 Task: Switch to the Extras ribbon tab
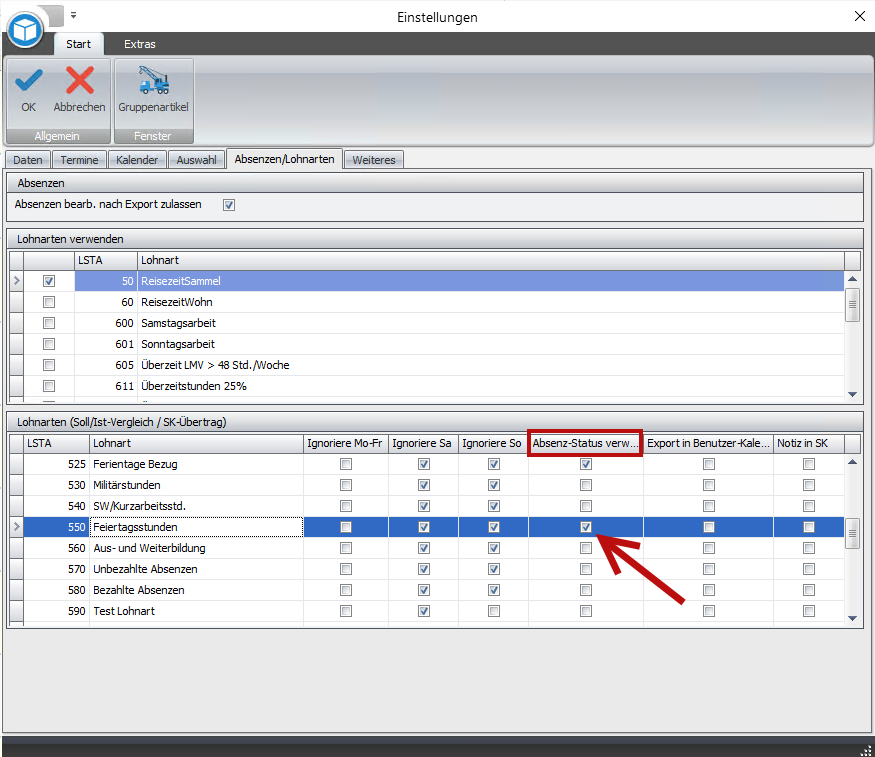pyautogui.click(x=140, y=44)
